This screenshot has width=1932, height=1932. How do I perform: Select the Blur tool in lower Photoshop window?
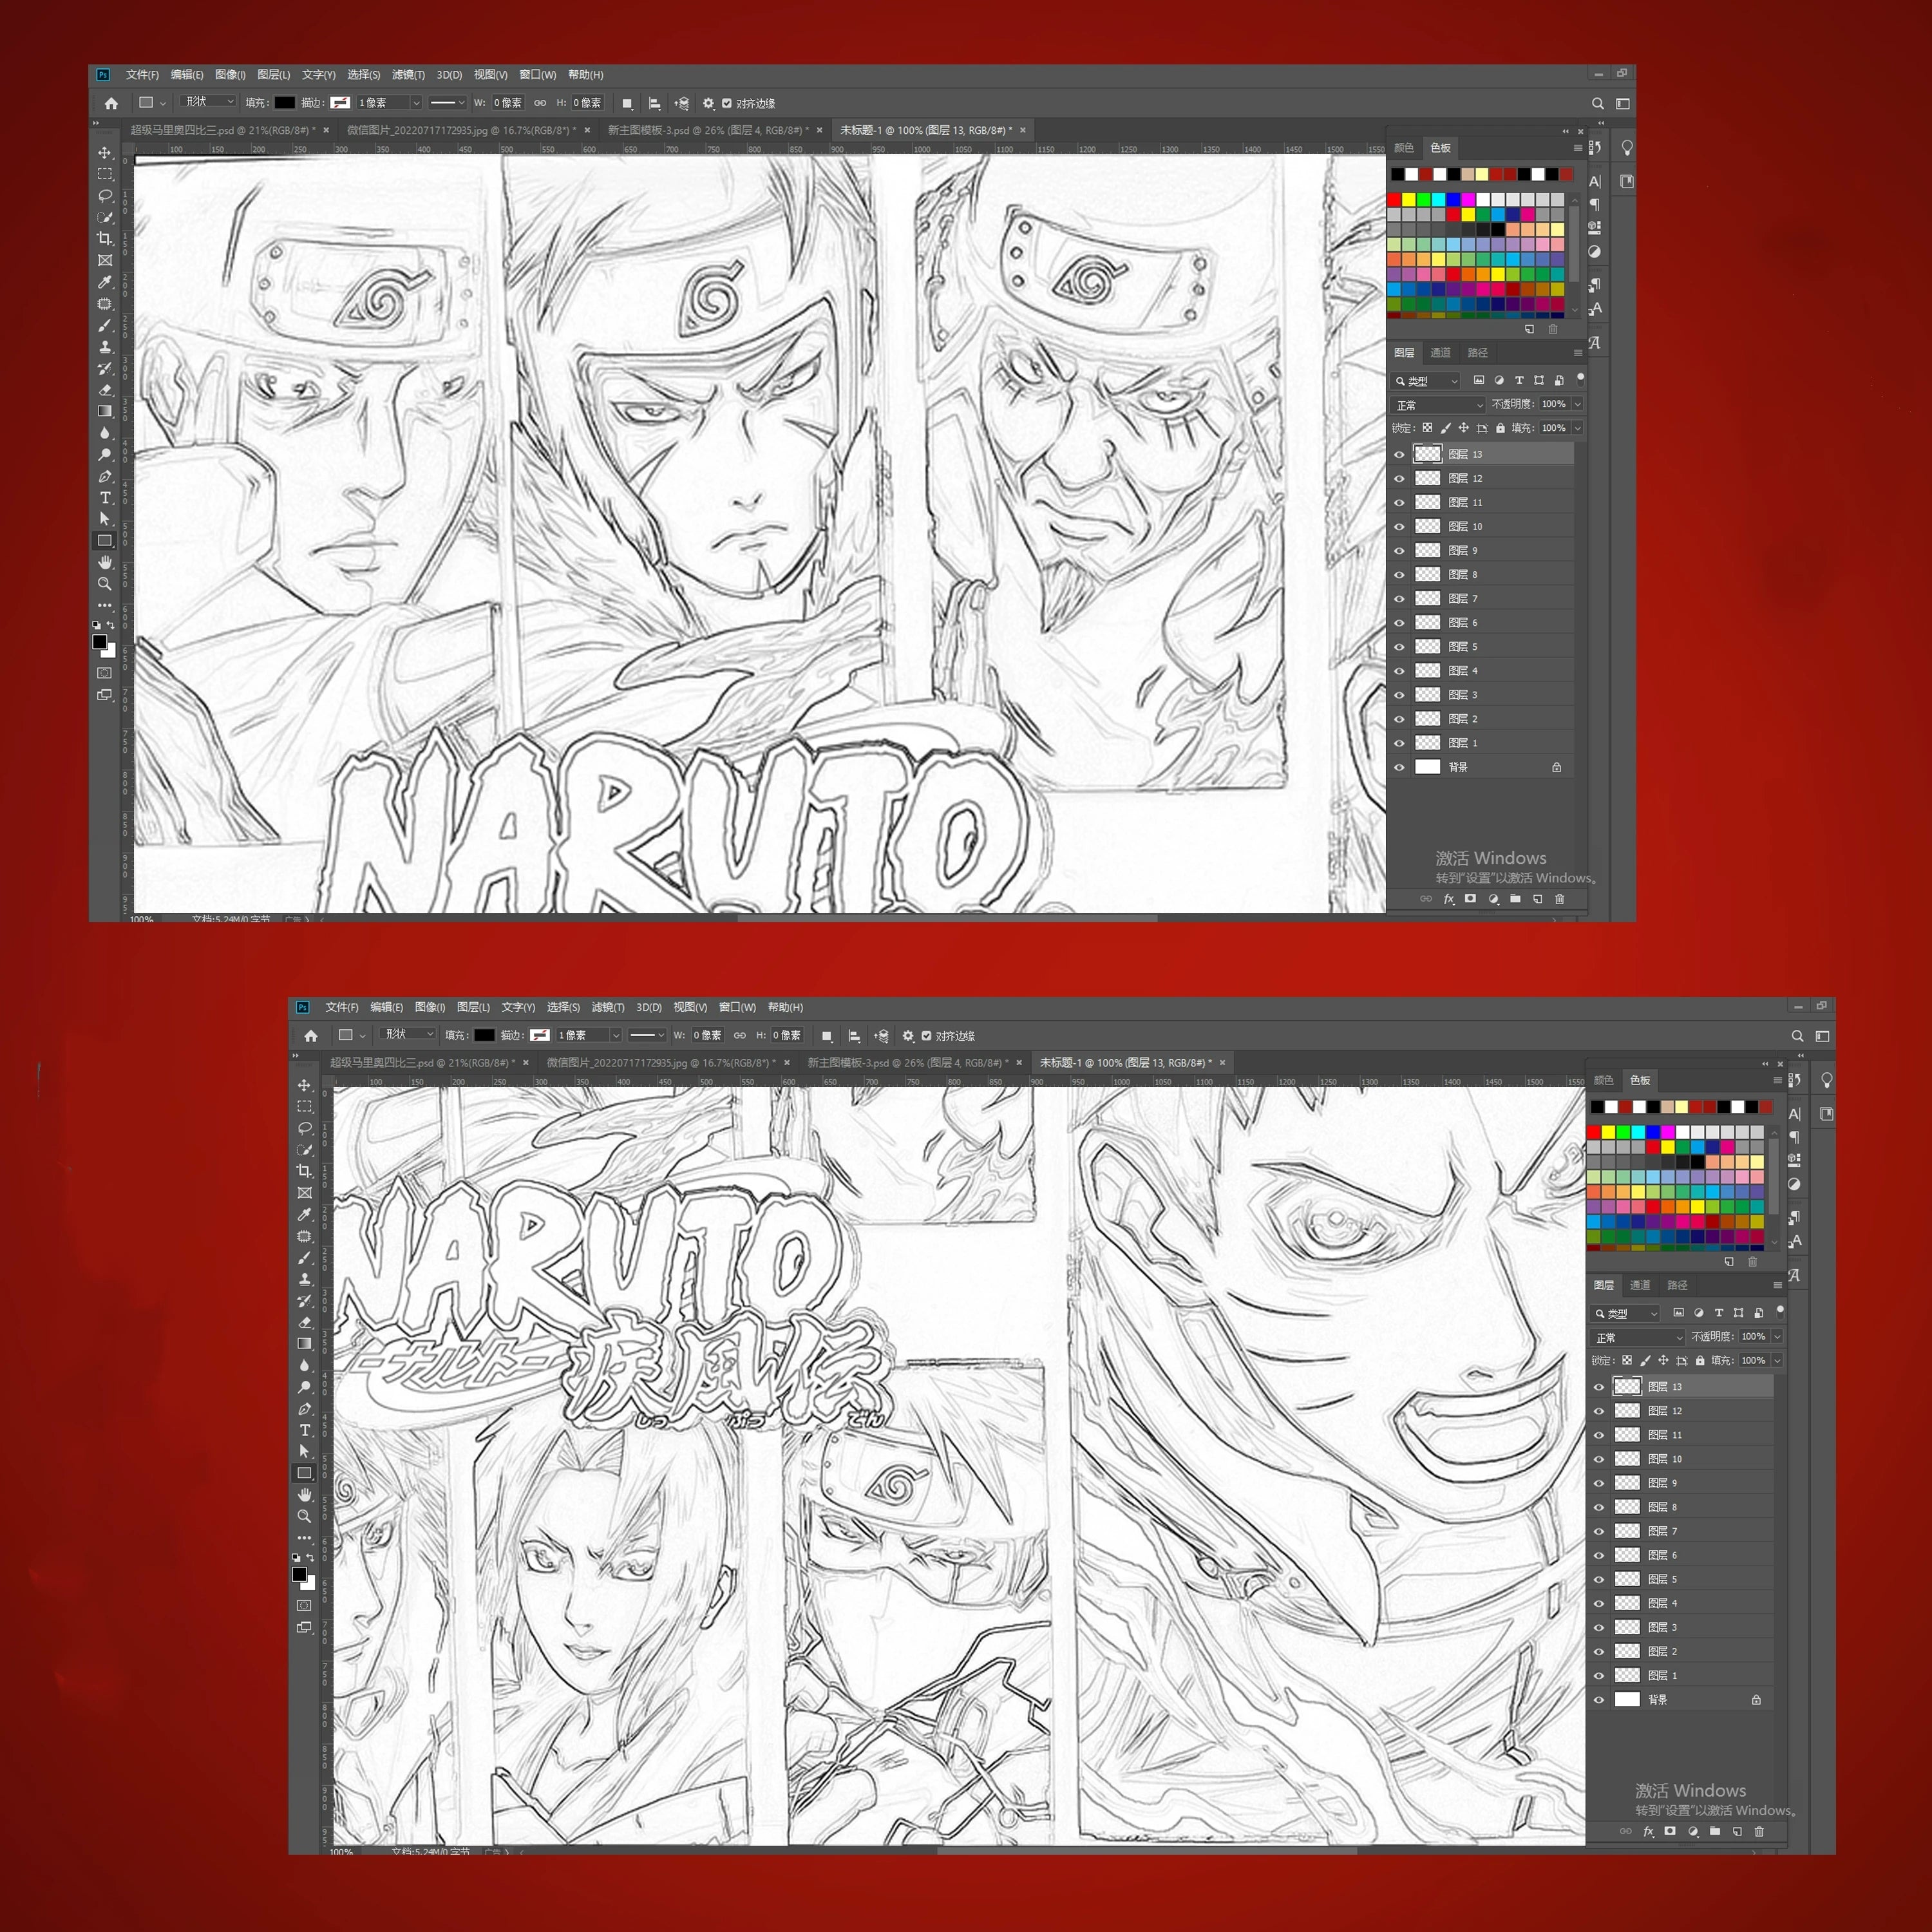click(x=305, y=1366)
